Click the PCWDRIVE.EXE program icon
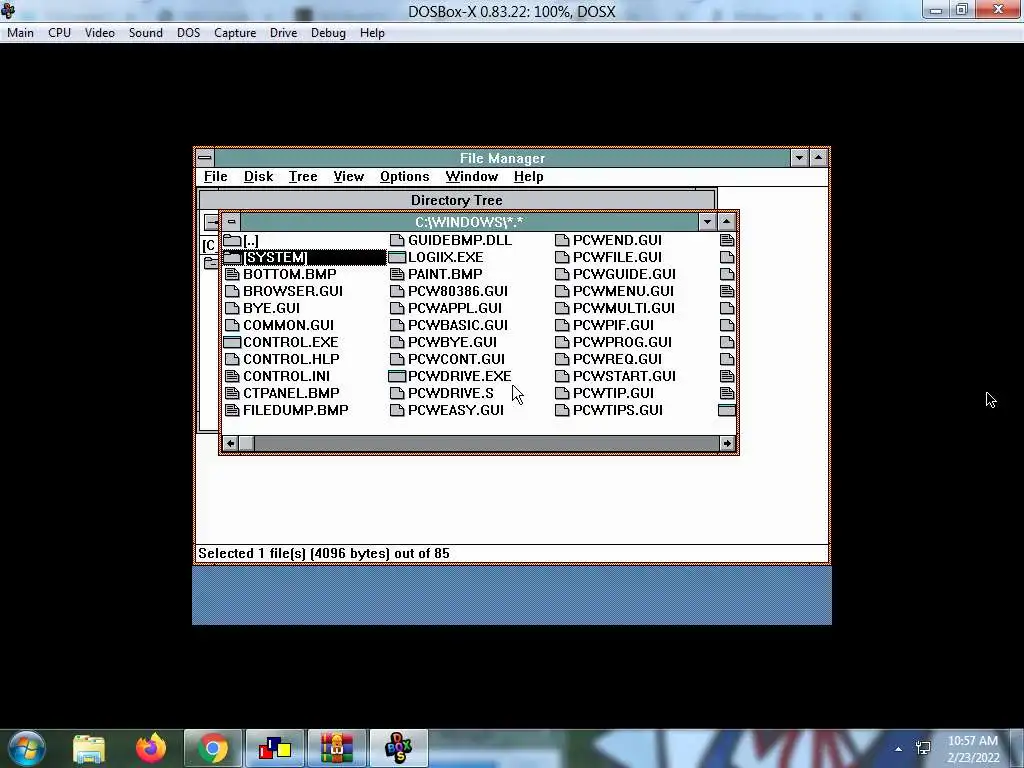The width and height of the screenshot is (1024, 768). tap(397, 376)
